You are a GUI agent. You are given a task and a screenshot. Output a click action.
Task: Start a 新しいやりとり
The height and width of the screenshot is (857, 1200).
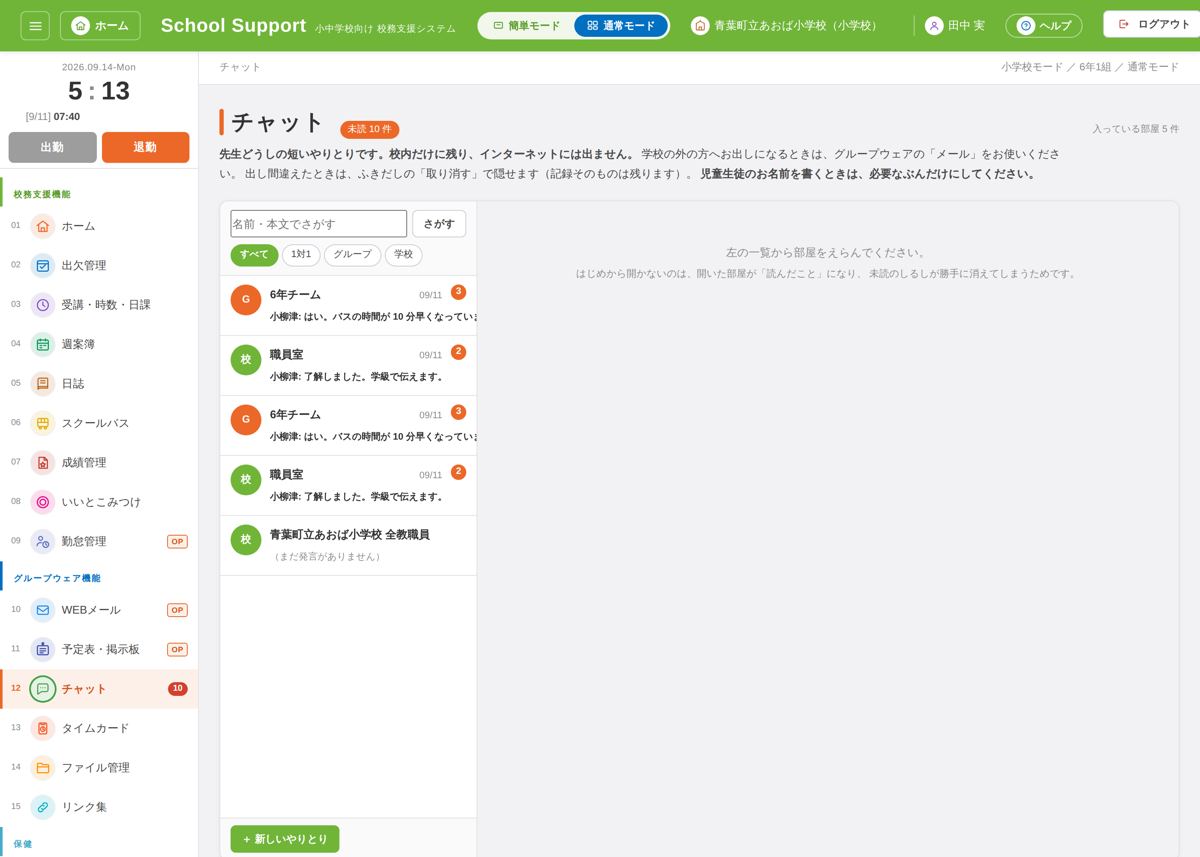click(x=285, y=839)
